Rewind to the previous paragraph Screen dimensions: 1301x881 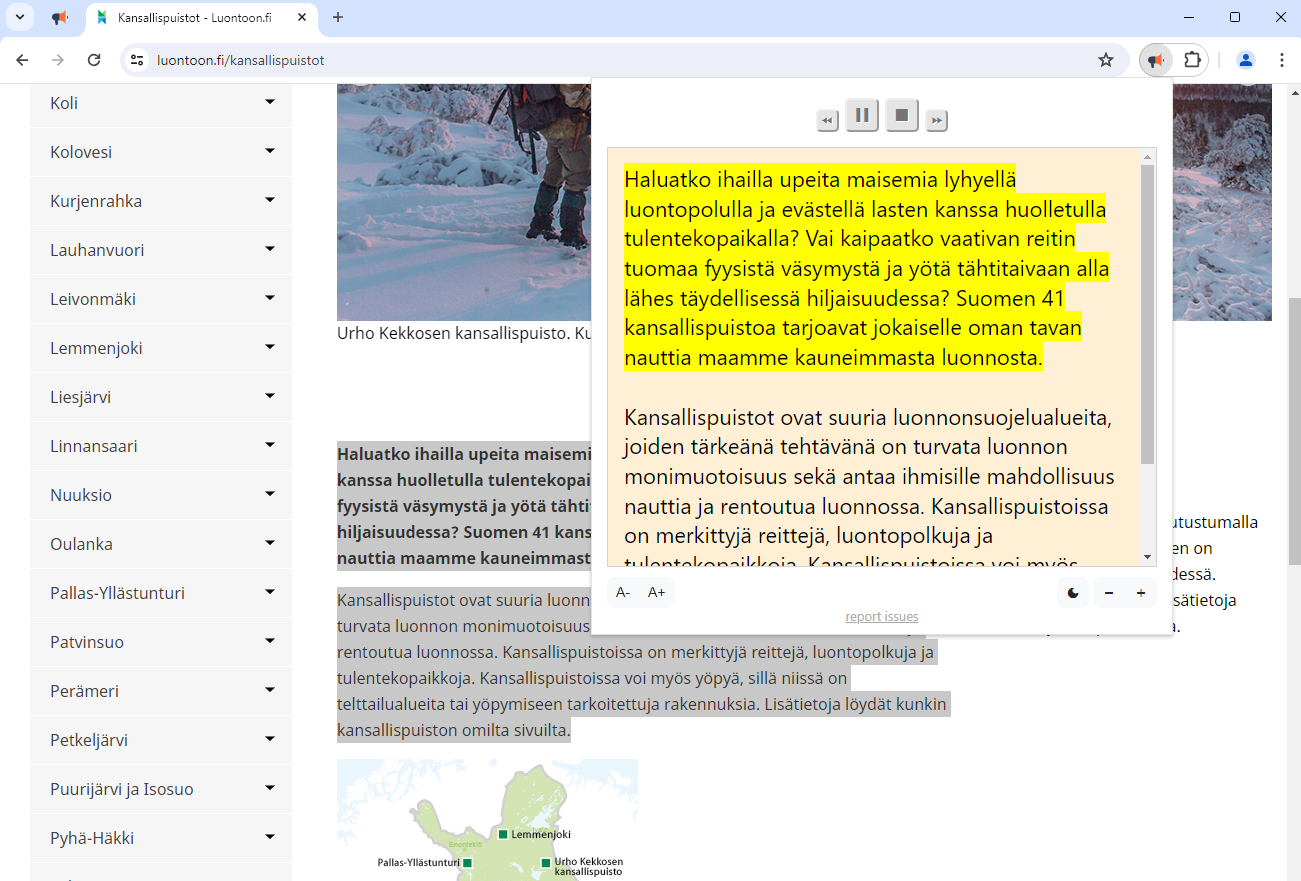tap(827, 121)
